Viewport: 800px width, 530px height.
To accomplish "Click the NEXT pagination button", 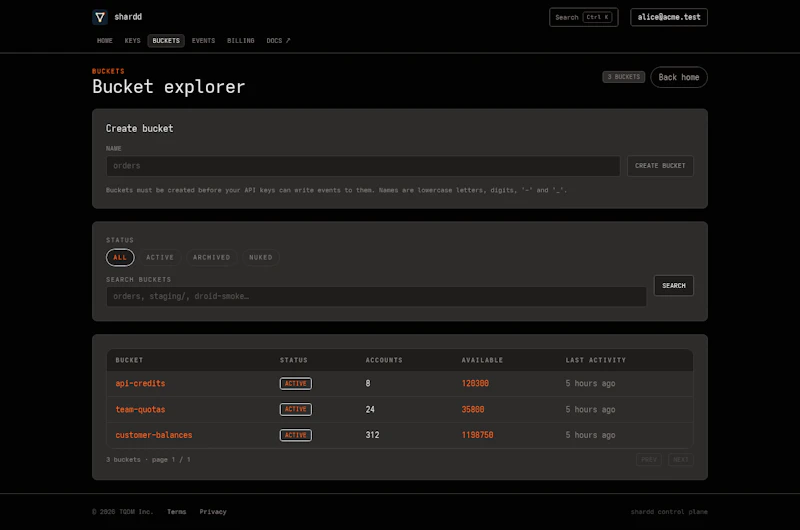I will (681, 460).
